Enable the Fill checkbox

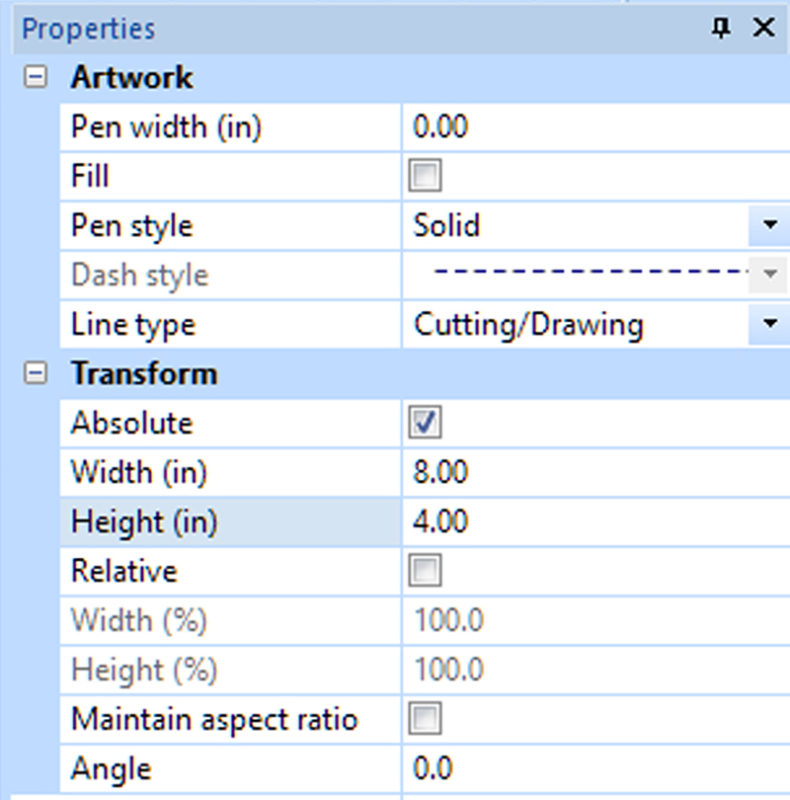[x=425, y=177]
